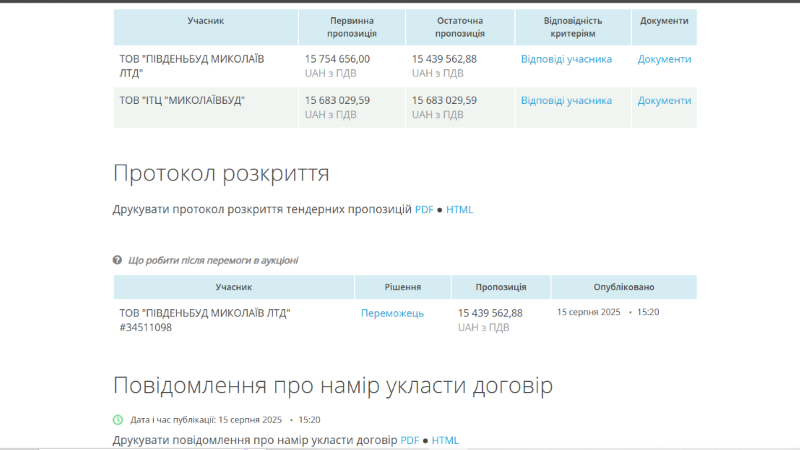Image resolution: width=800 pixels, height=450 pixels.
Task: Open PDF of the disclosure protocol
Action: tap(424, 210)
